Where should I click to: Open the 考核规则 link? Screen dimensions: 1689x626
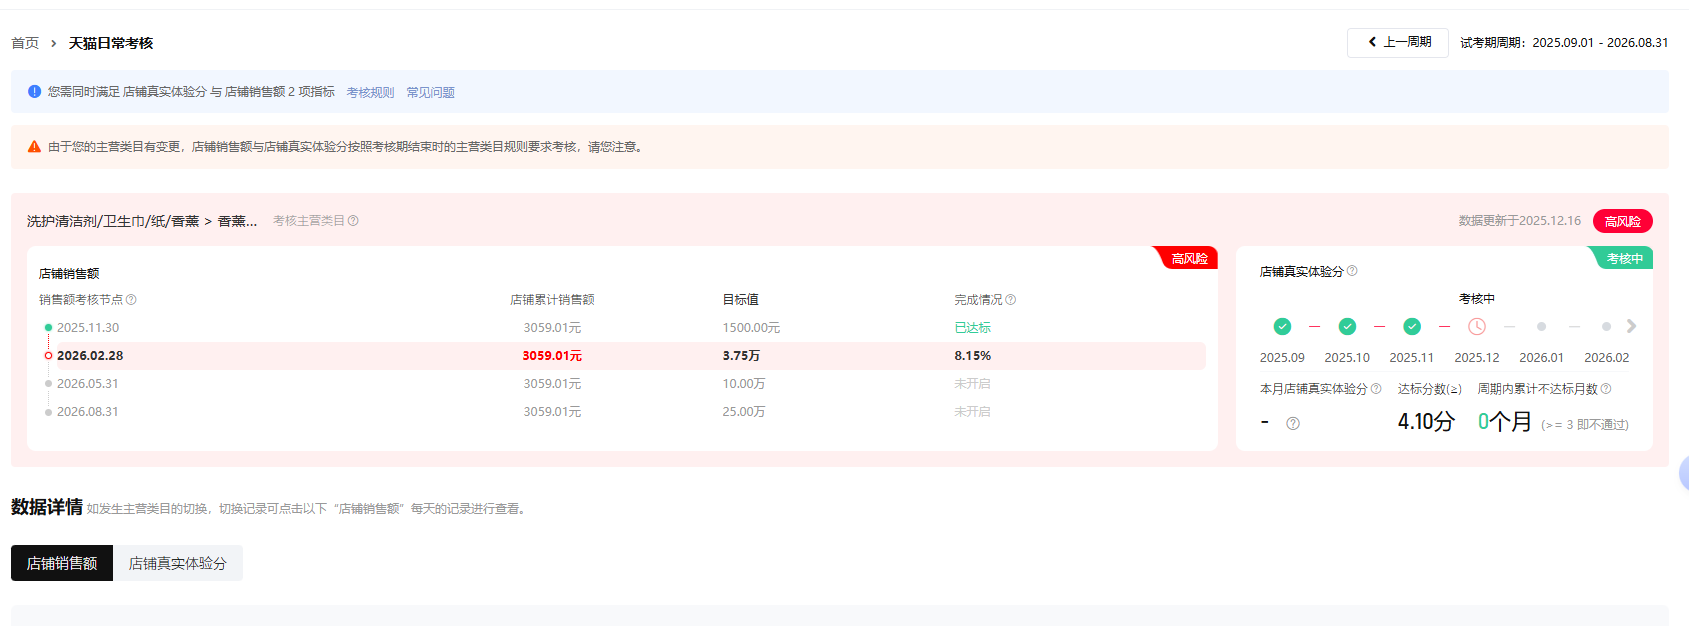click(370, 92)
